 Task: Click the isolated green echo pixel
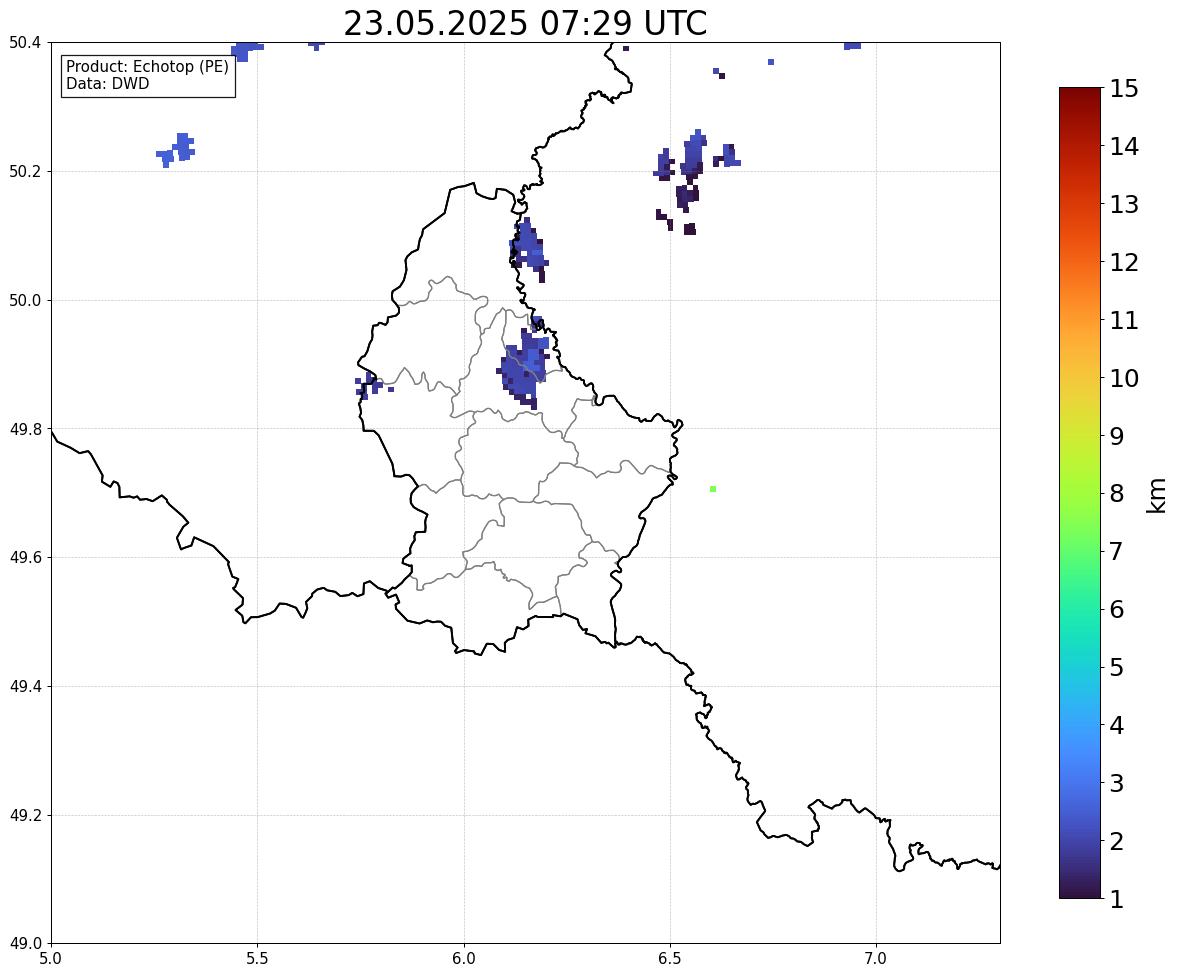pyautogui.click(x=713, y=489)
